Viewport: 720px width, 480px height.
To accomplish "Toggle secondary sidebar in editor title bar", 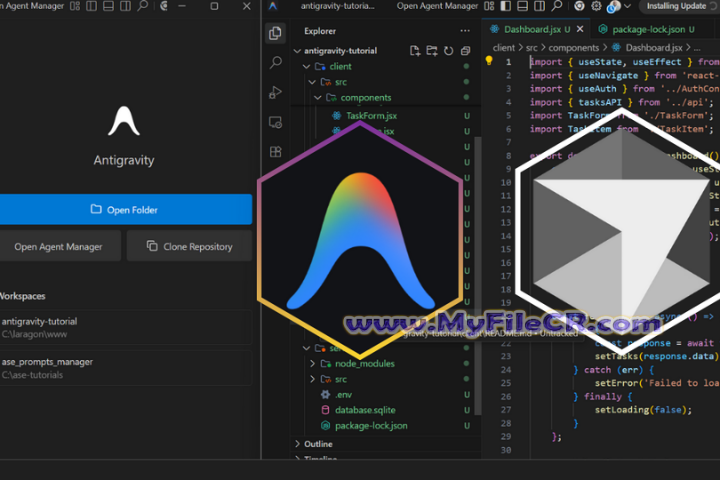I will pos(540,6).
